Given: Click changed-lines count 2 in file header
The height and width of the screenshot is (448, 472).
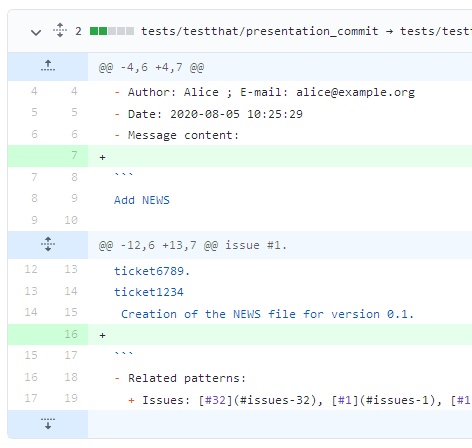Looking at the screenshot, I should (78, 31).
